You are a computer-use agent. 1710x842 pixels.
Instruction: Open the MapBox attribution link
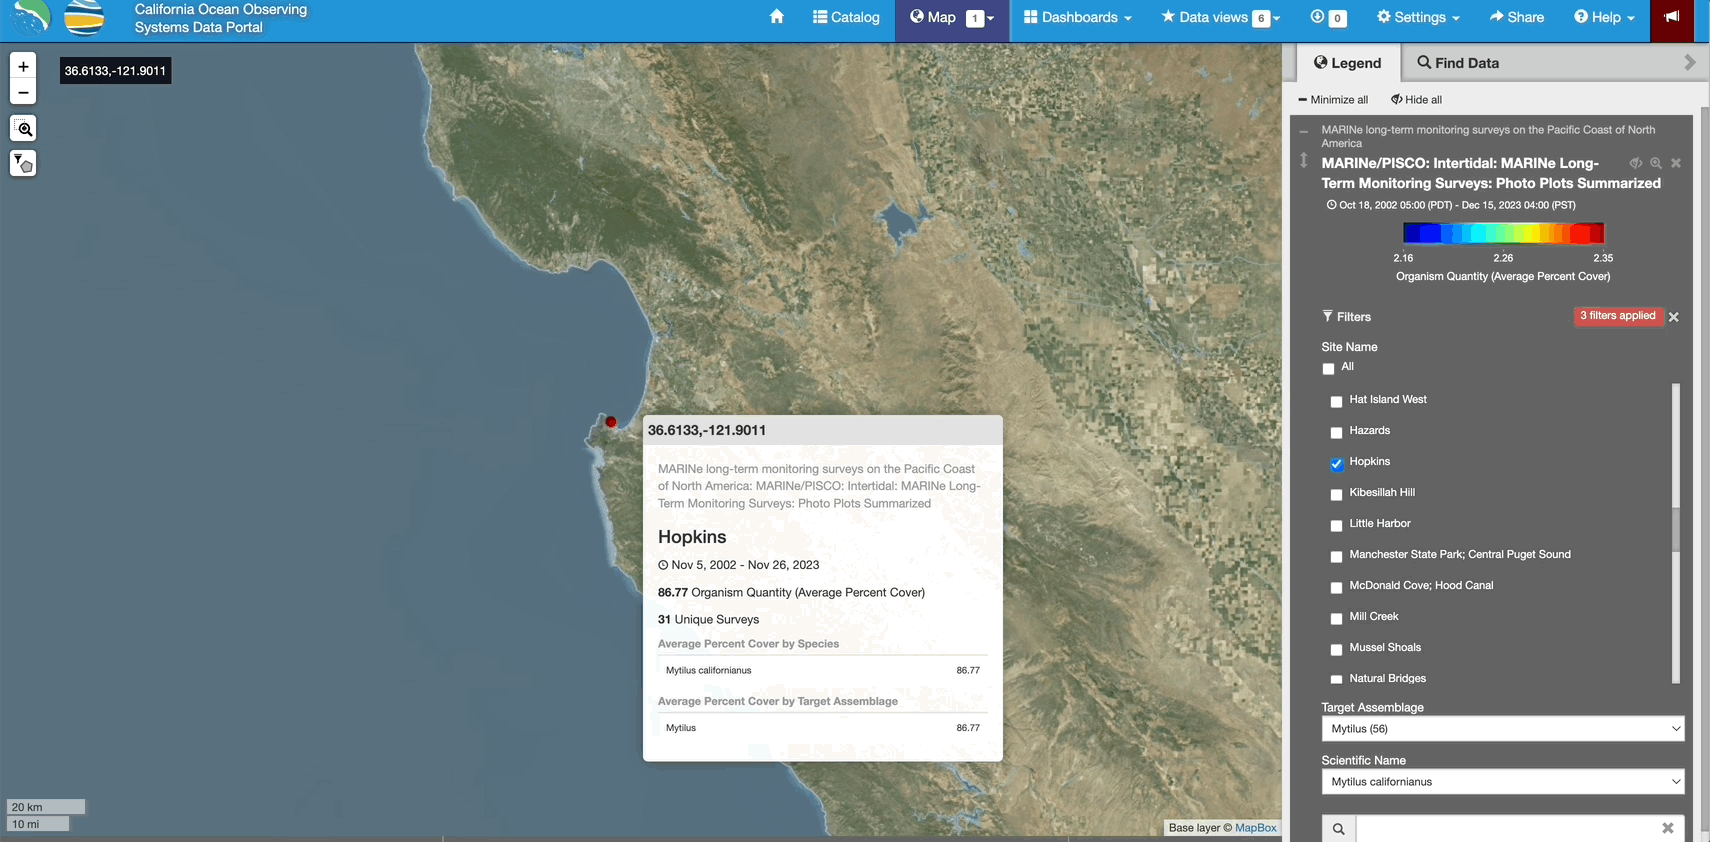point(1256,828)
